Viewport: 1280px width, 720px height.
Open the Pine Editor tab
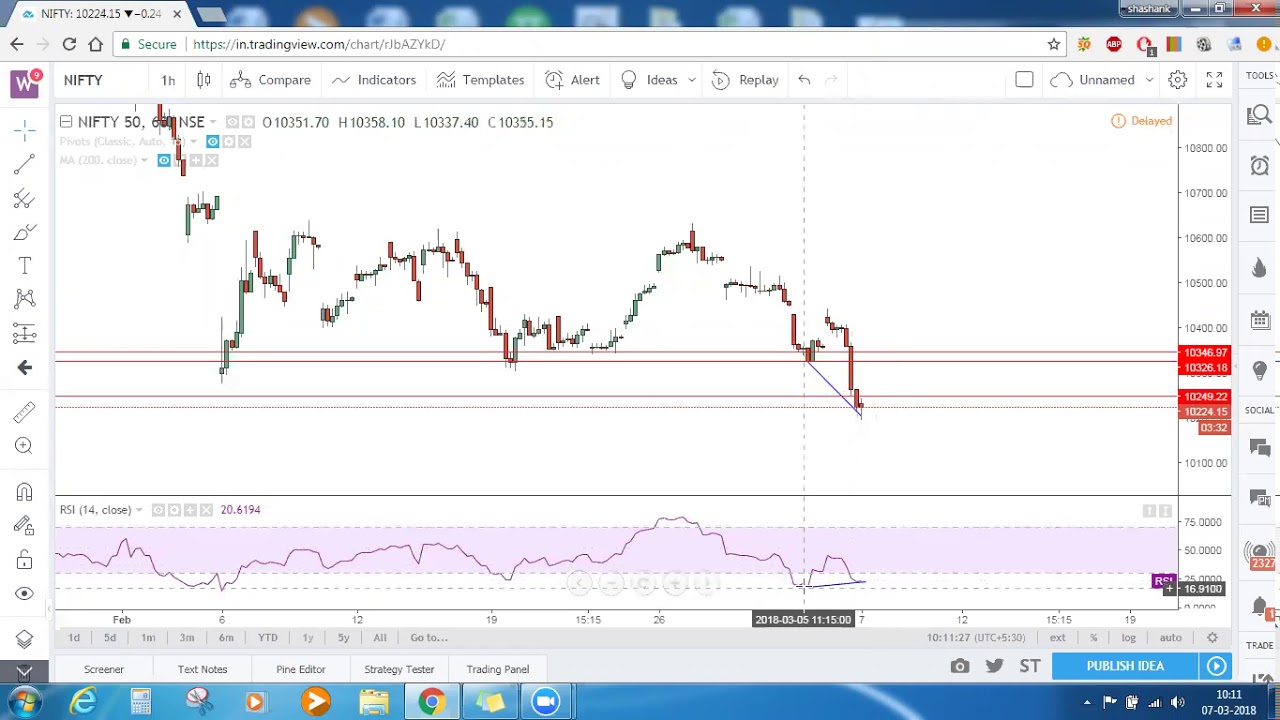click(301, 669)
